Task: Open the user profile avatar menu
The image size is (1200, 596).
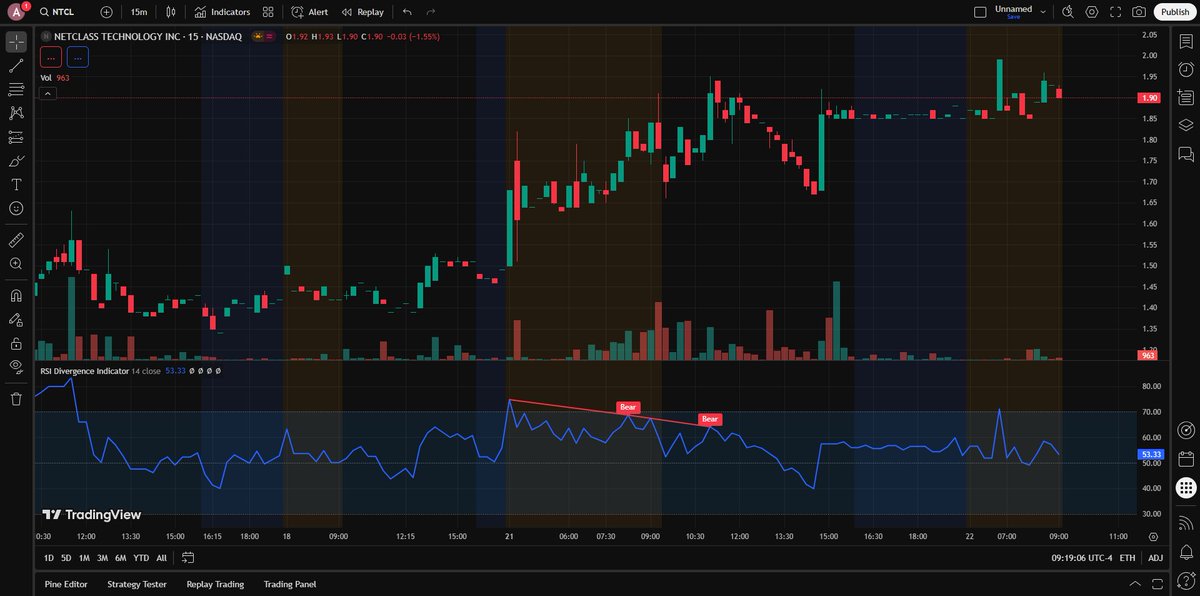Action: click(x=16, y=12)
